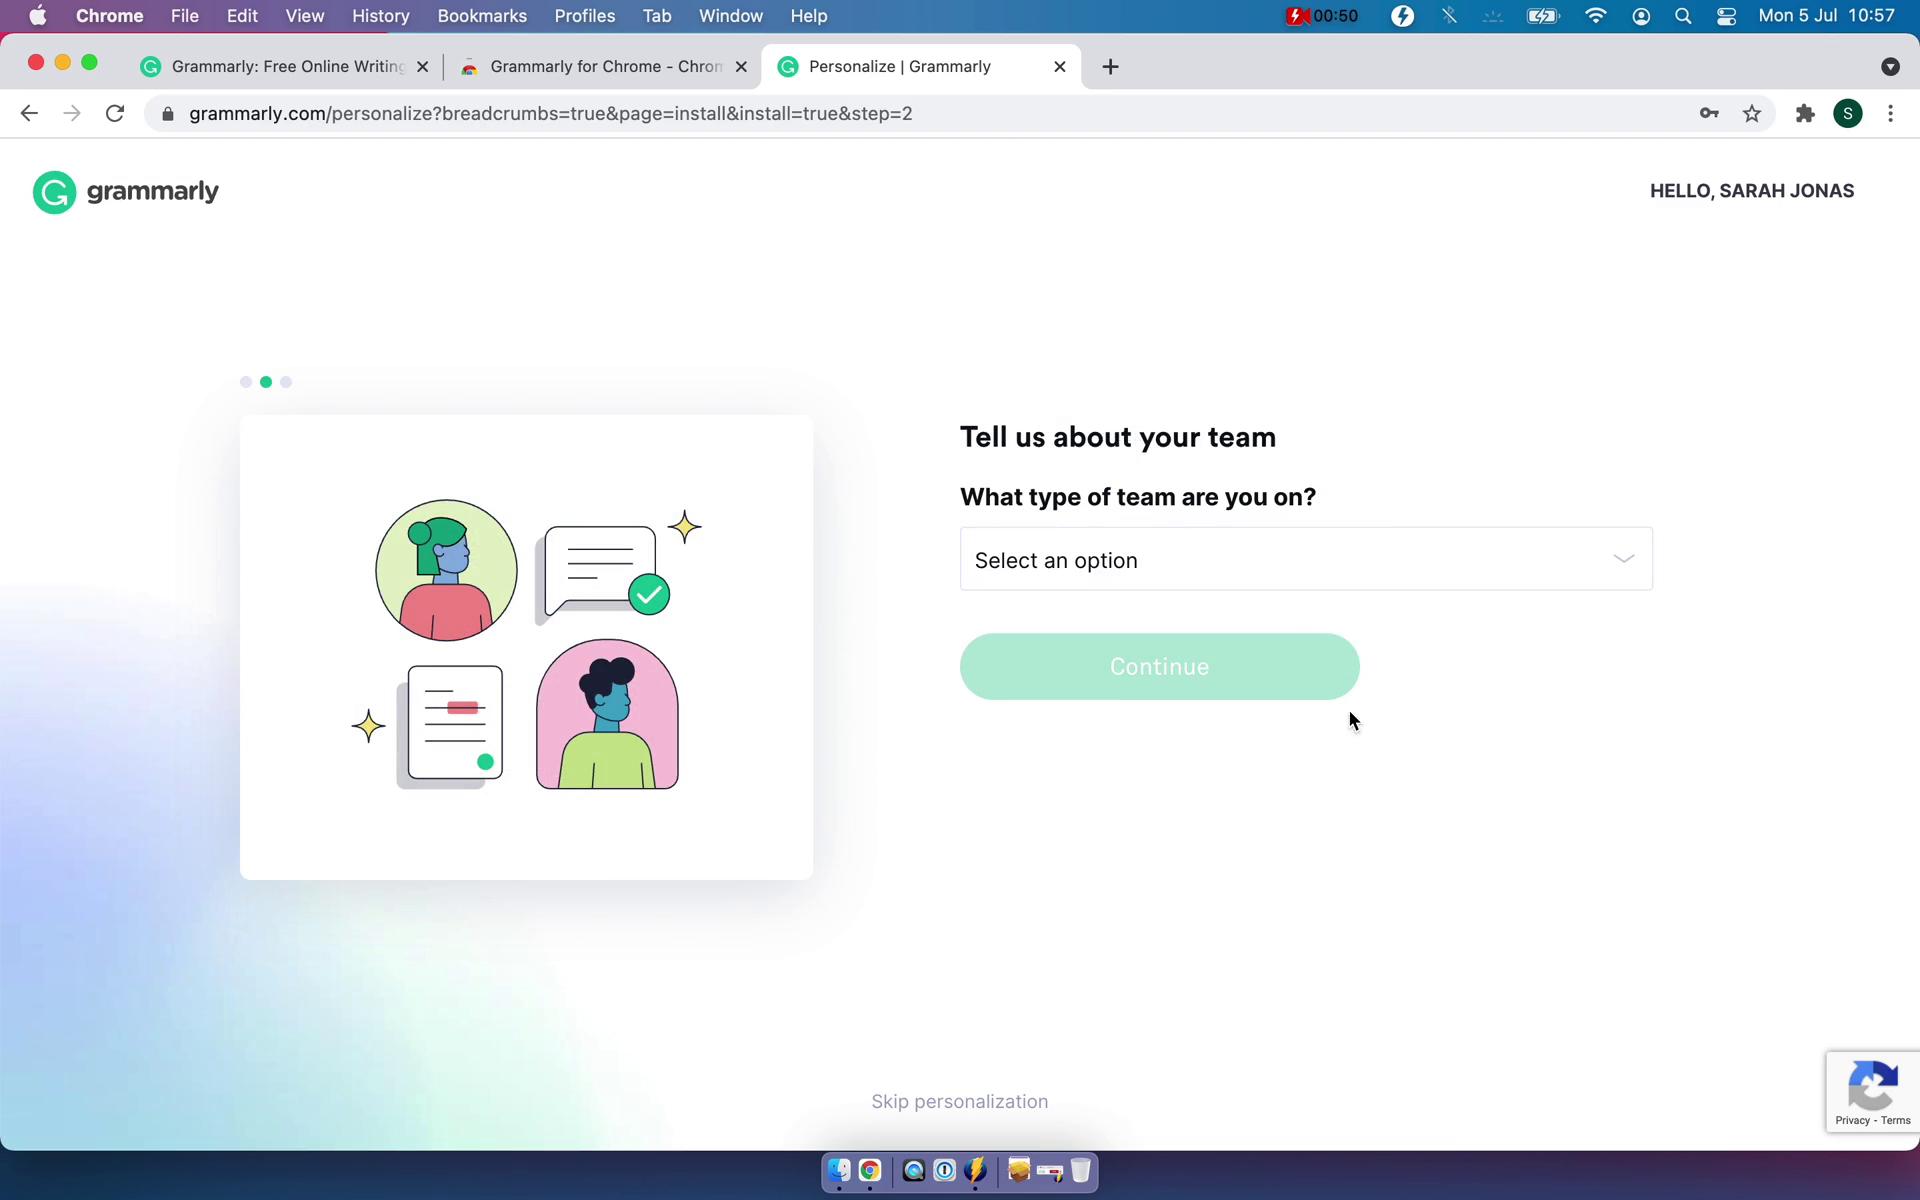Close the Grammarly Free Online Writing tab
The image size is (1920, 1200).
click(x=422, y=67)
